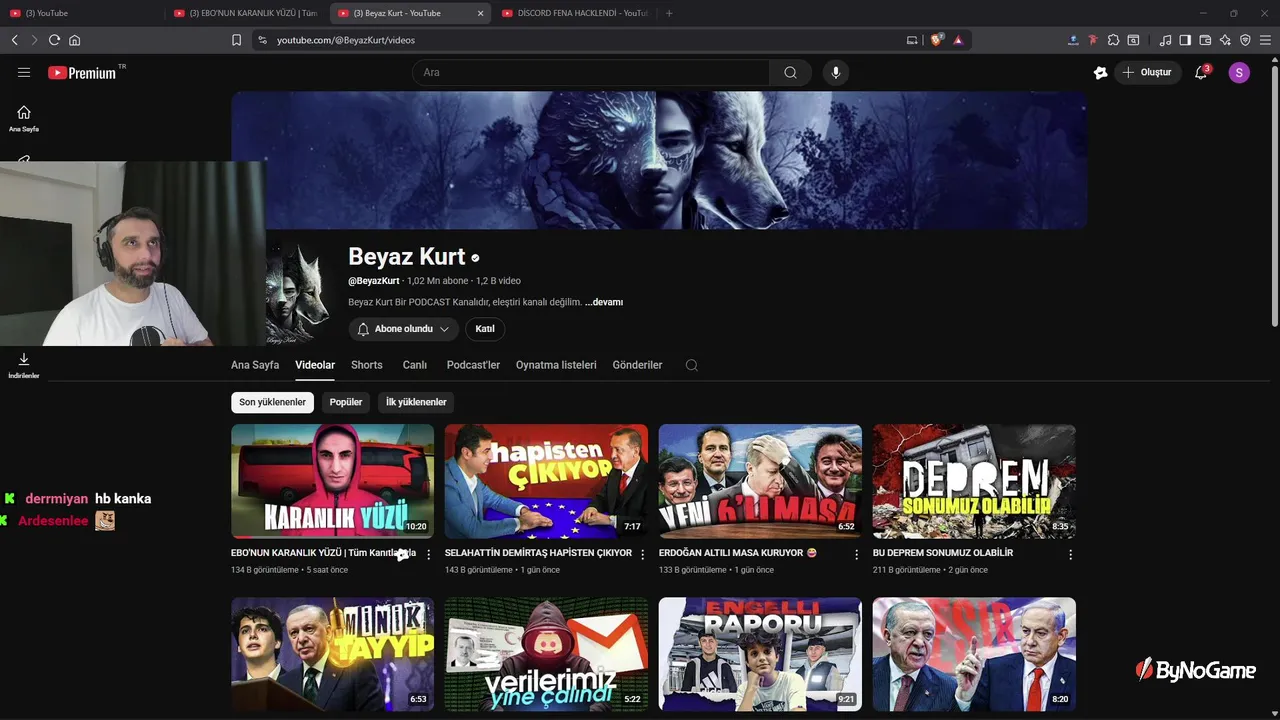Bookmark this page using the bookmark icon
Screen dimensions: 1280x720
click(x=236, y=40)
